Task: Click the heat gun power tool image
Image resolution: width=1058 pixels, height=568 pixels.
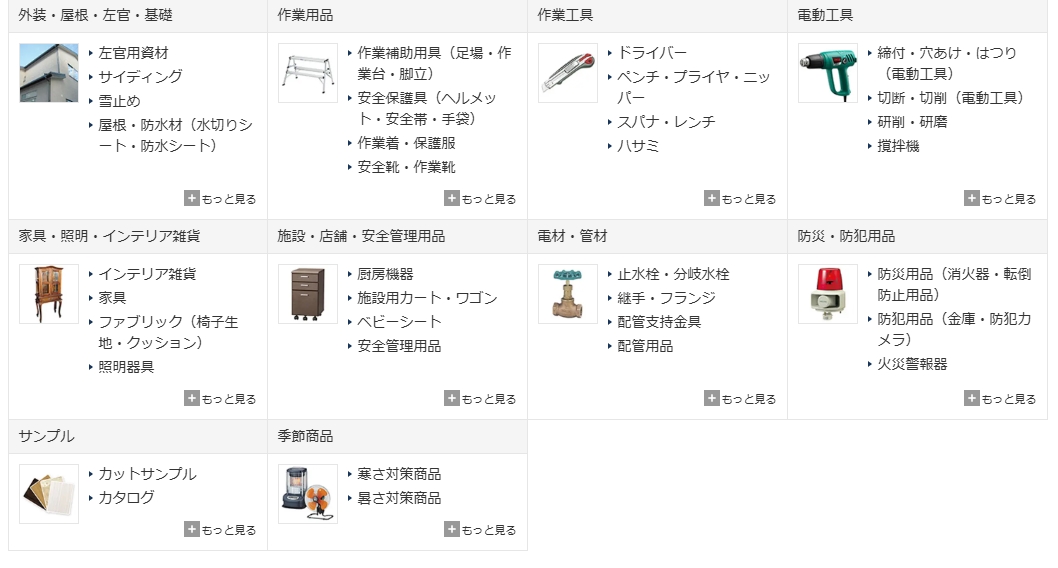Action: click(x=827, y=72)
